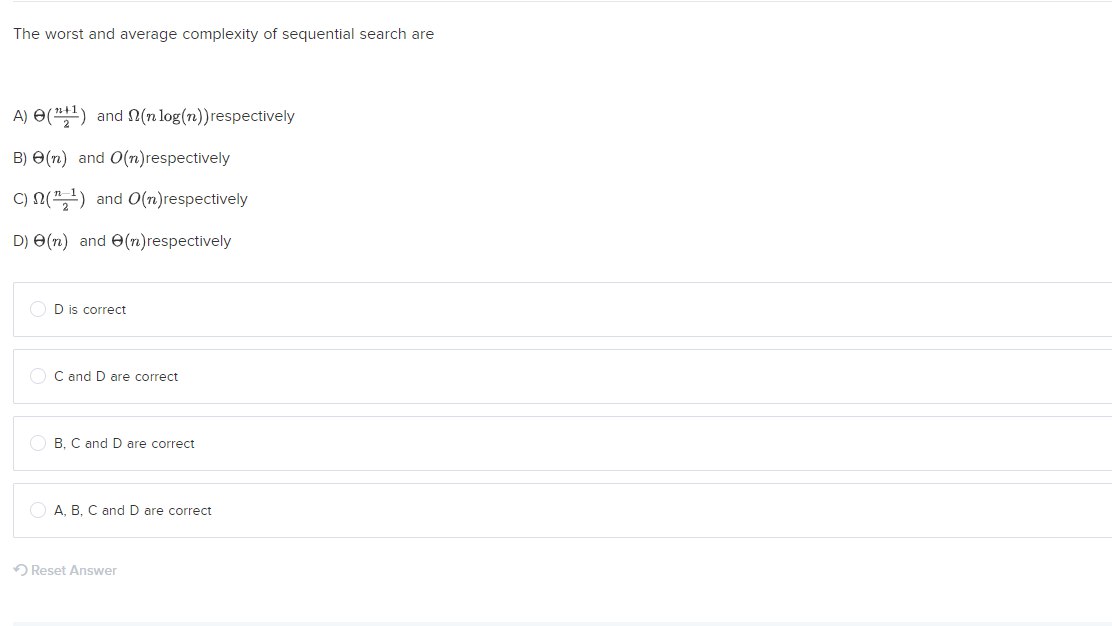Screen dimensions: 1112x626
Task: Click the Reset Answer link text
Action: coord(74,571)
